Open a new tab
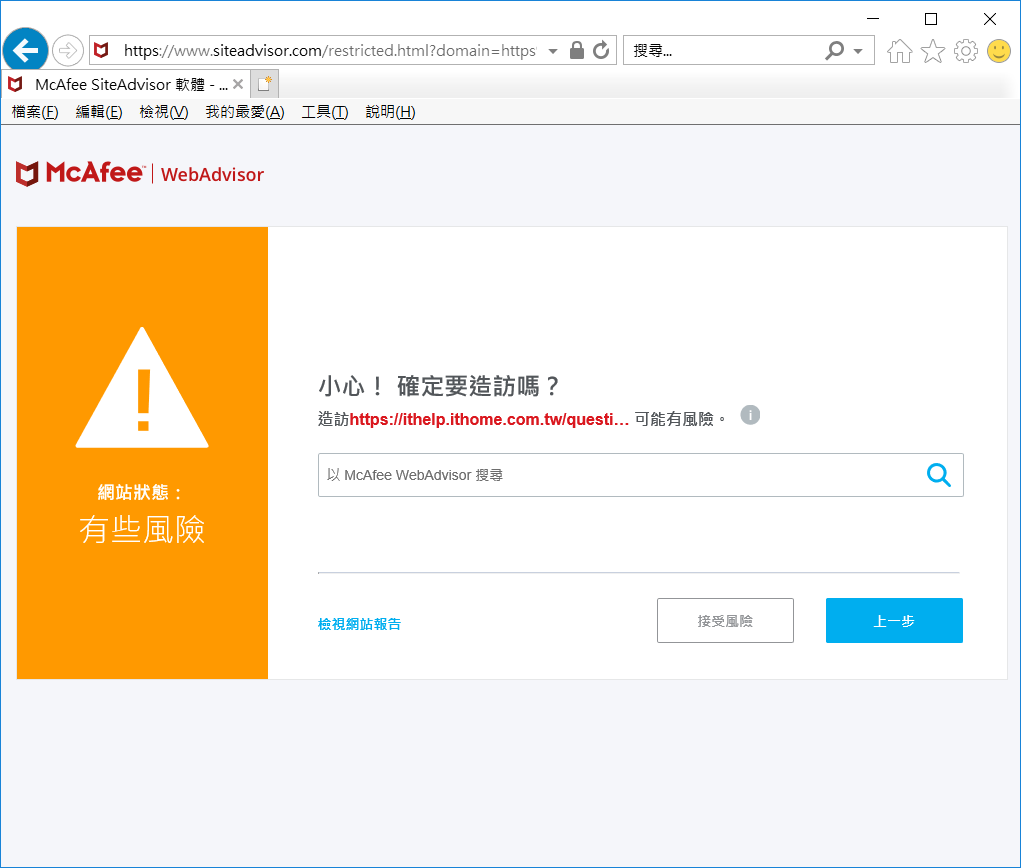This screenshot has height=868, width=1021. point(264,84)
